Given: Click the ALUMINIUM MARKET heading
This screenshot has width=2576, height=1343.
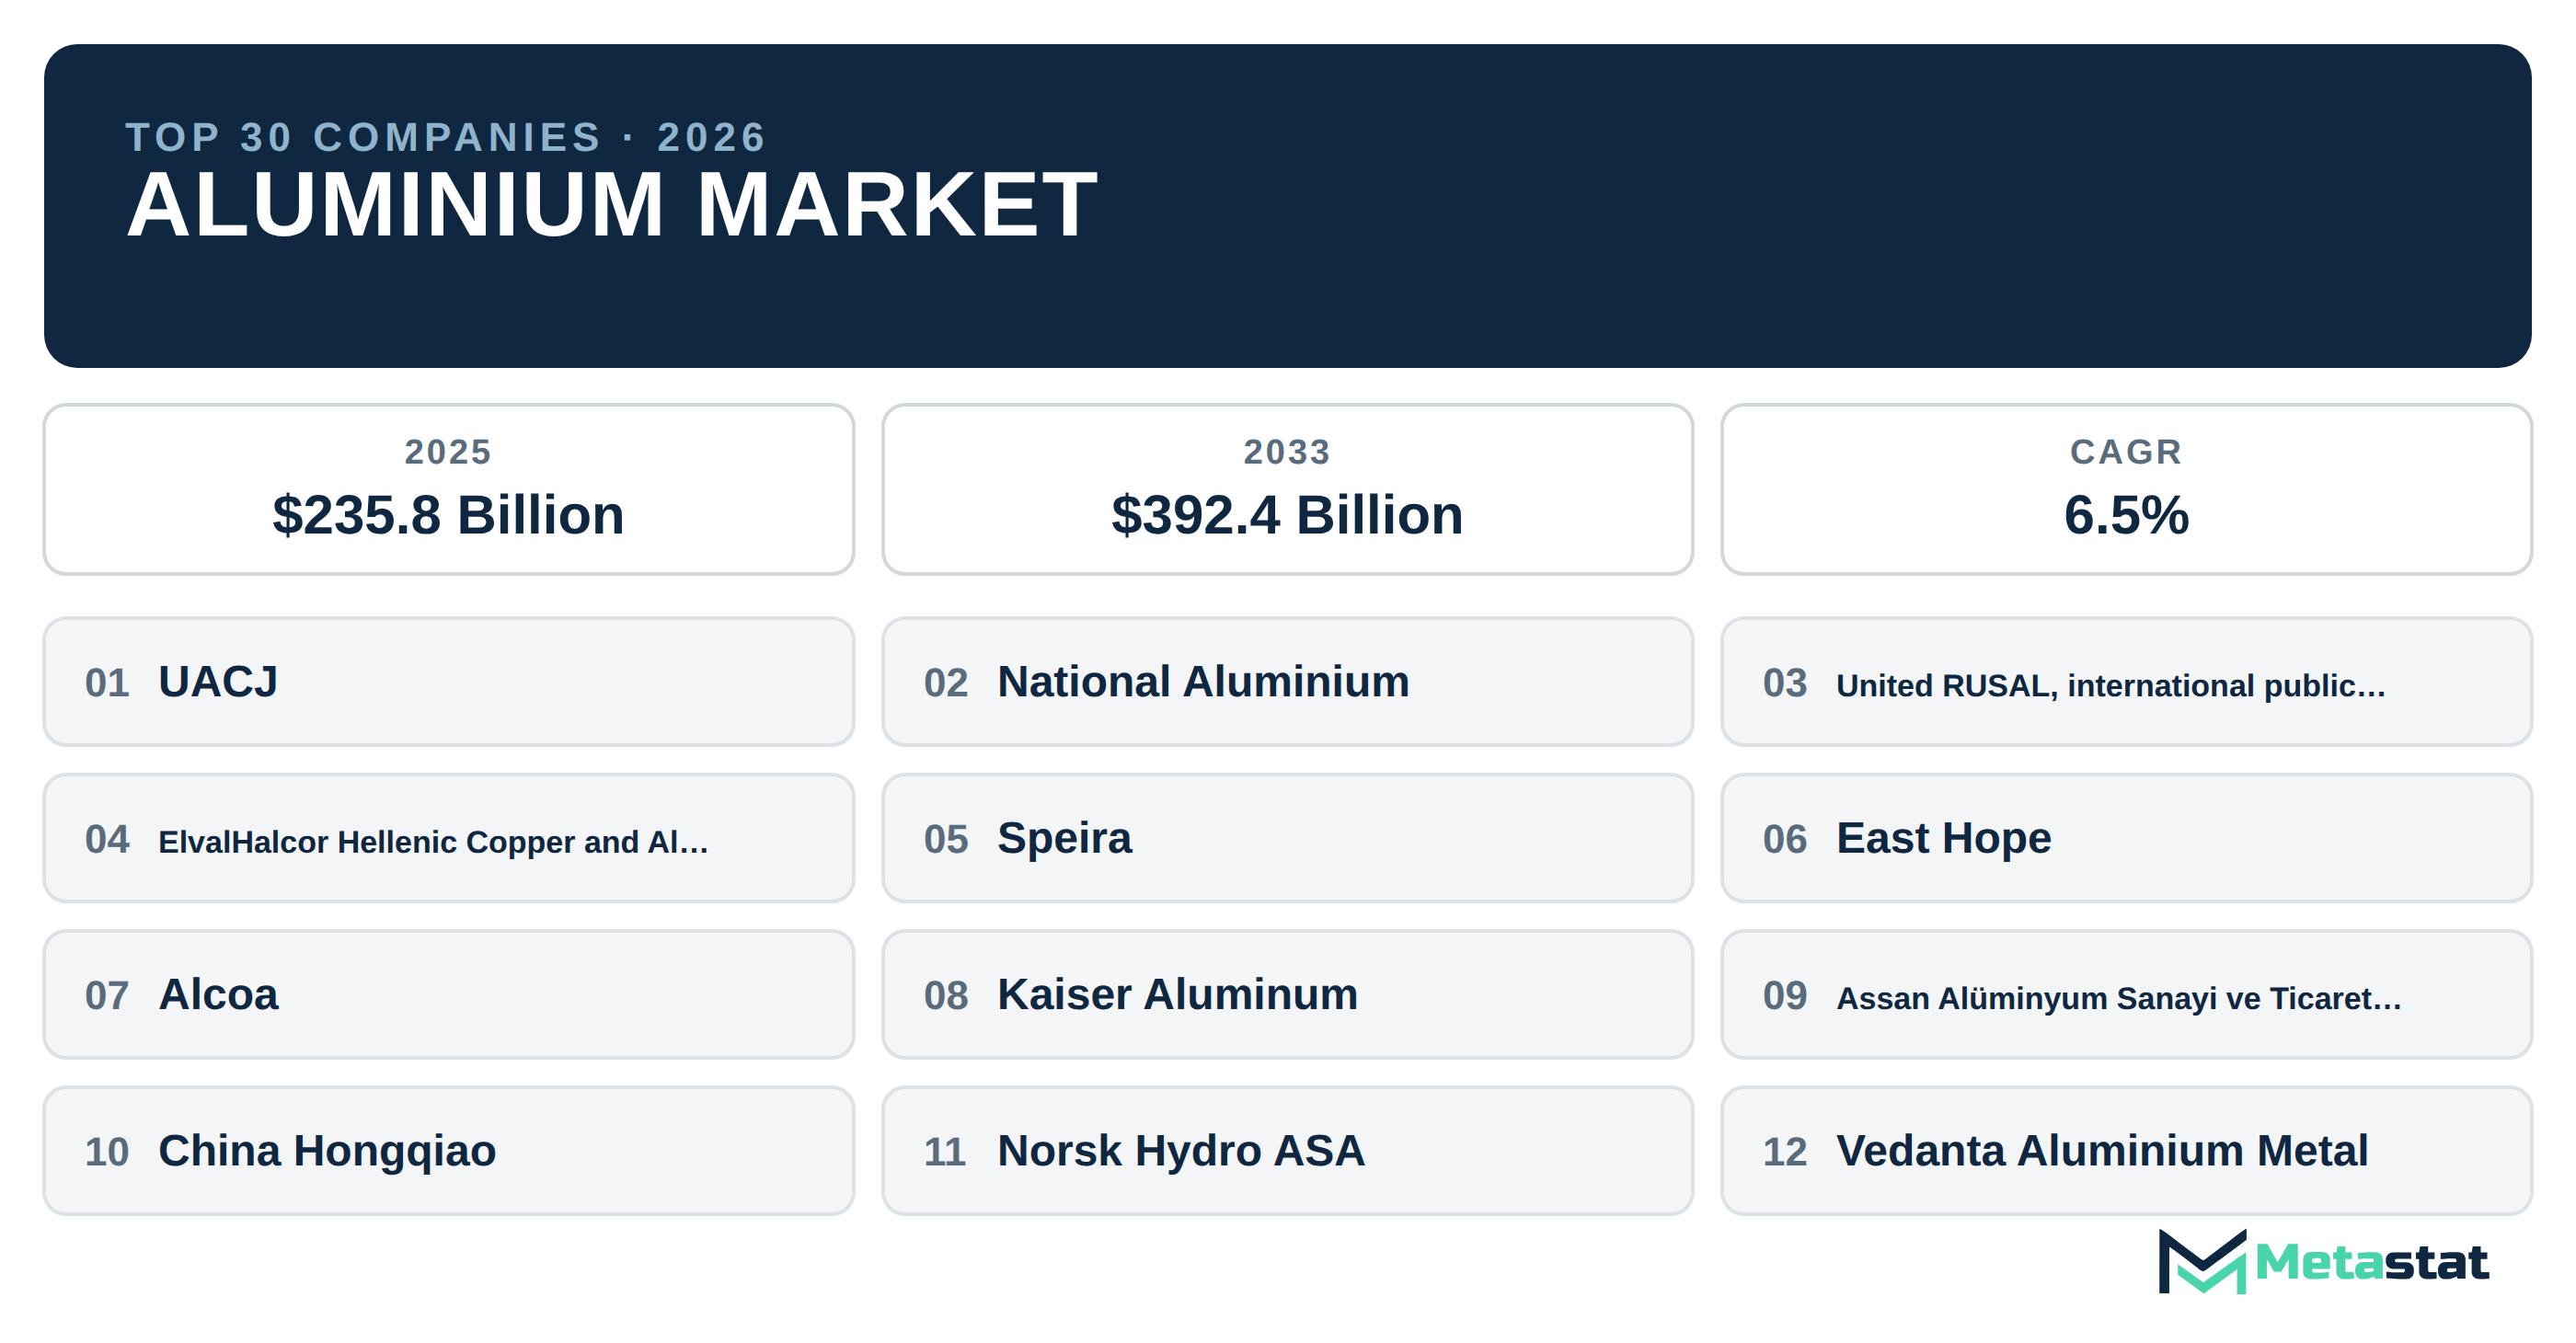Looking at the screenshot, I should [x=612, y=204].
